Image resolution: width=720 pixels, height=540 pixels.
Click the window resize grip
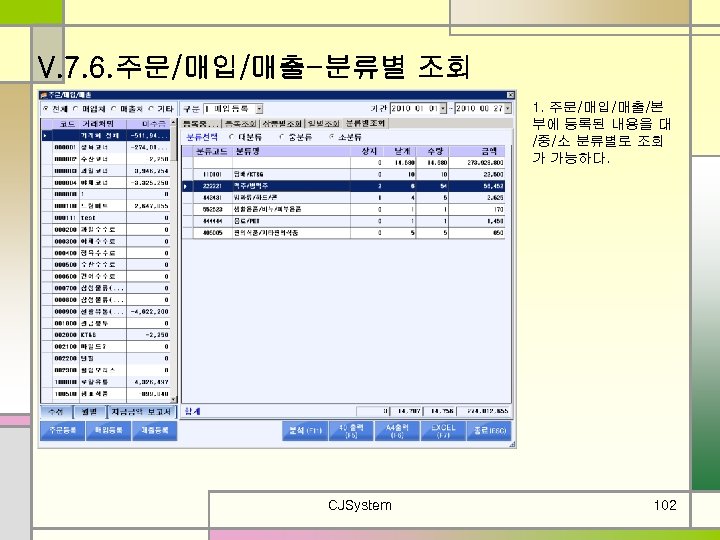point(512,444)
